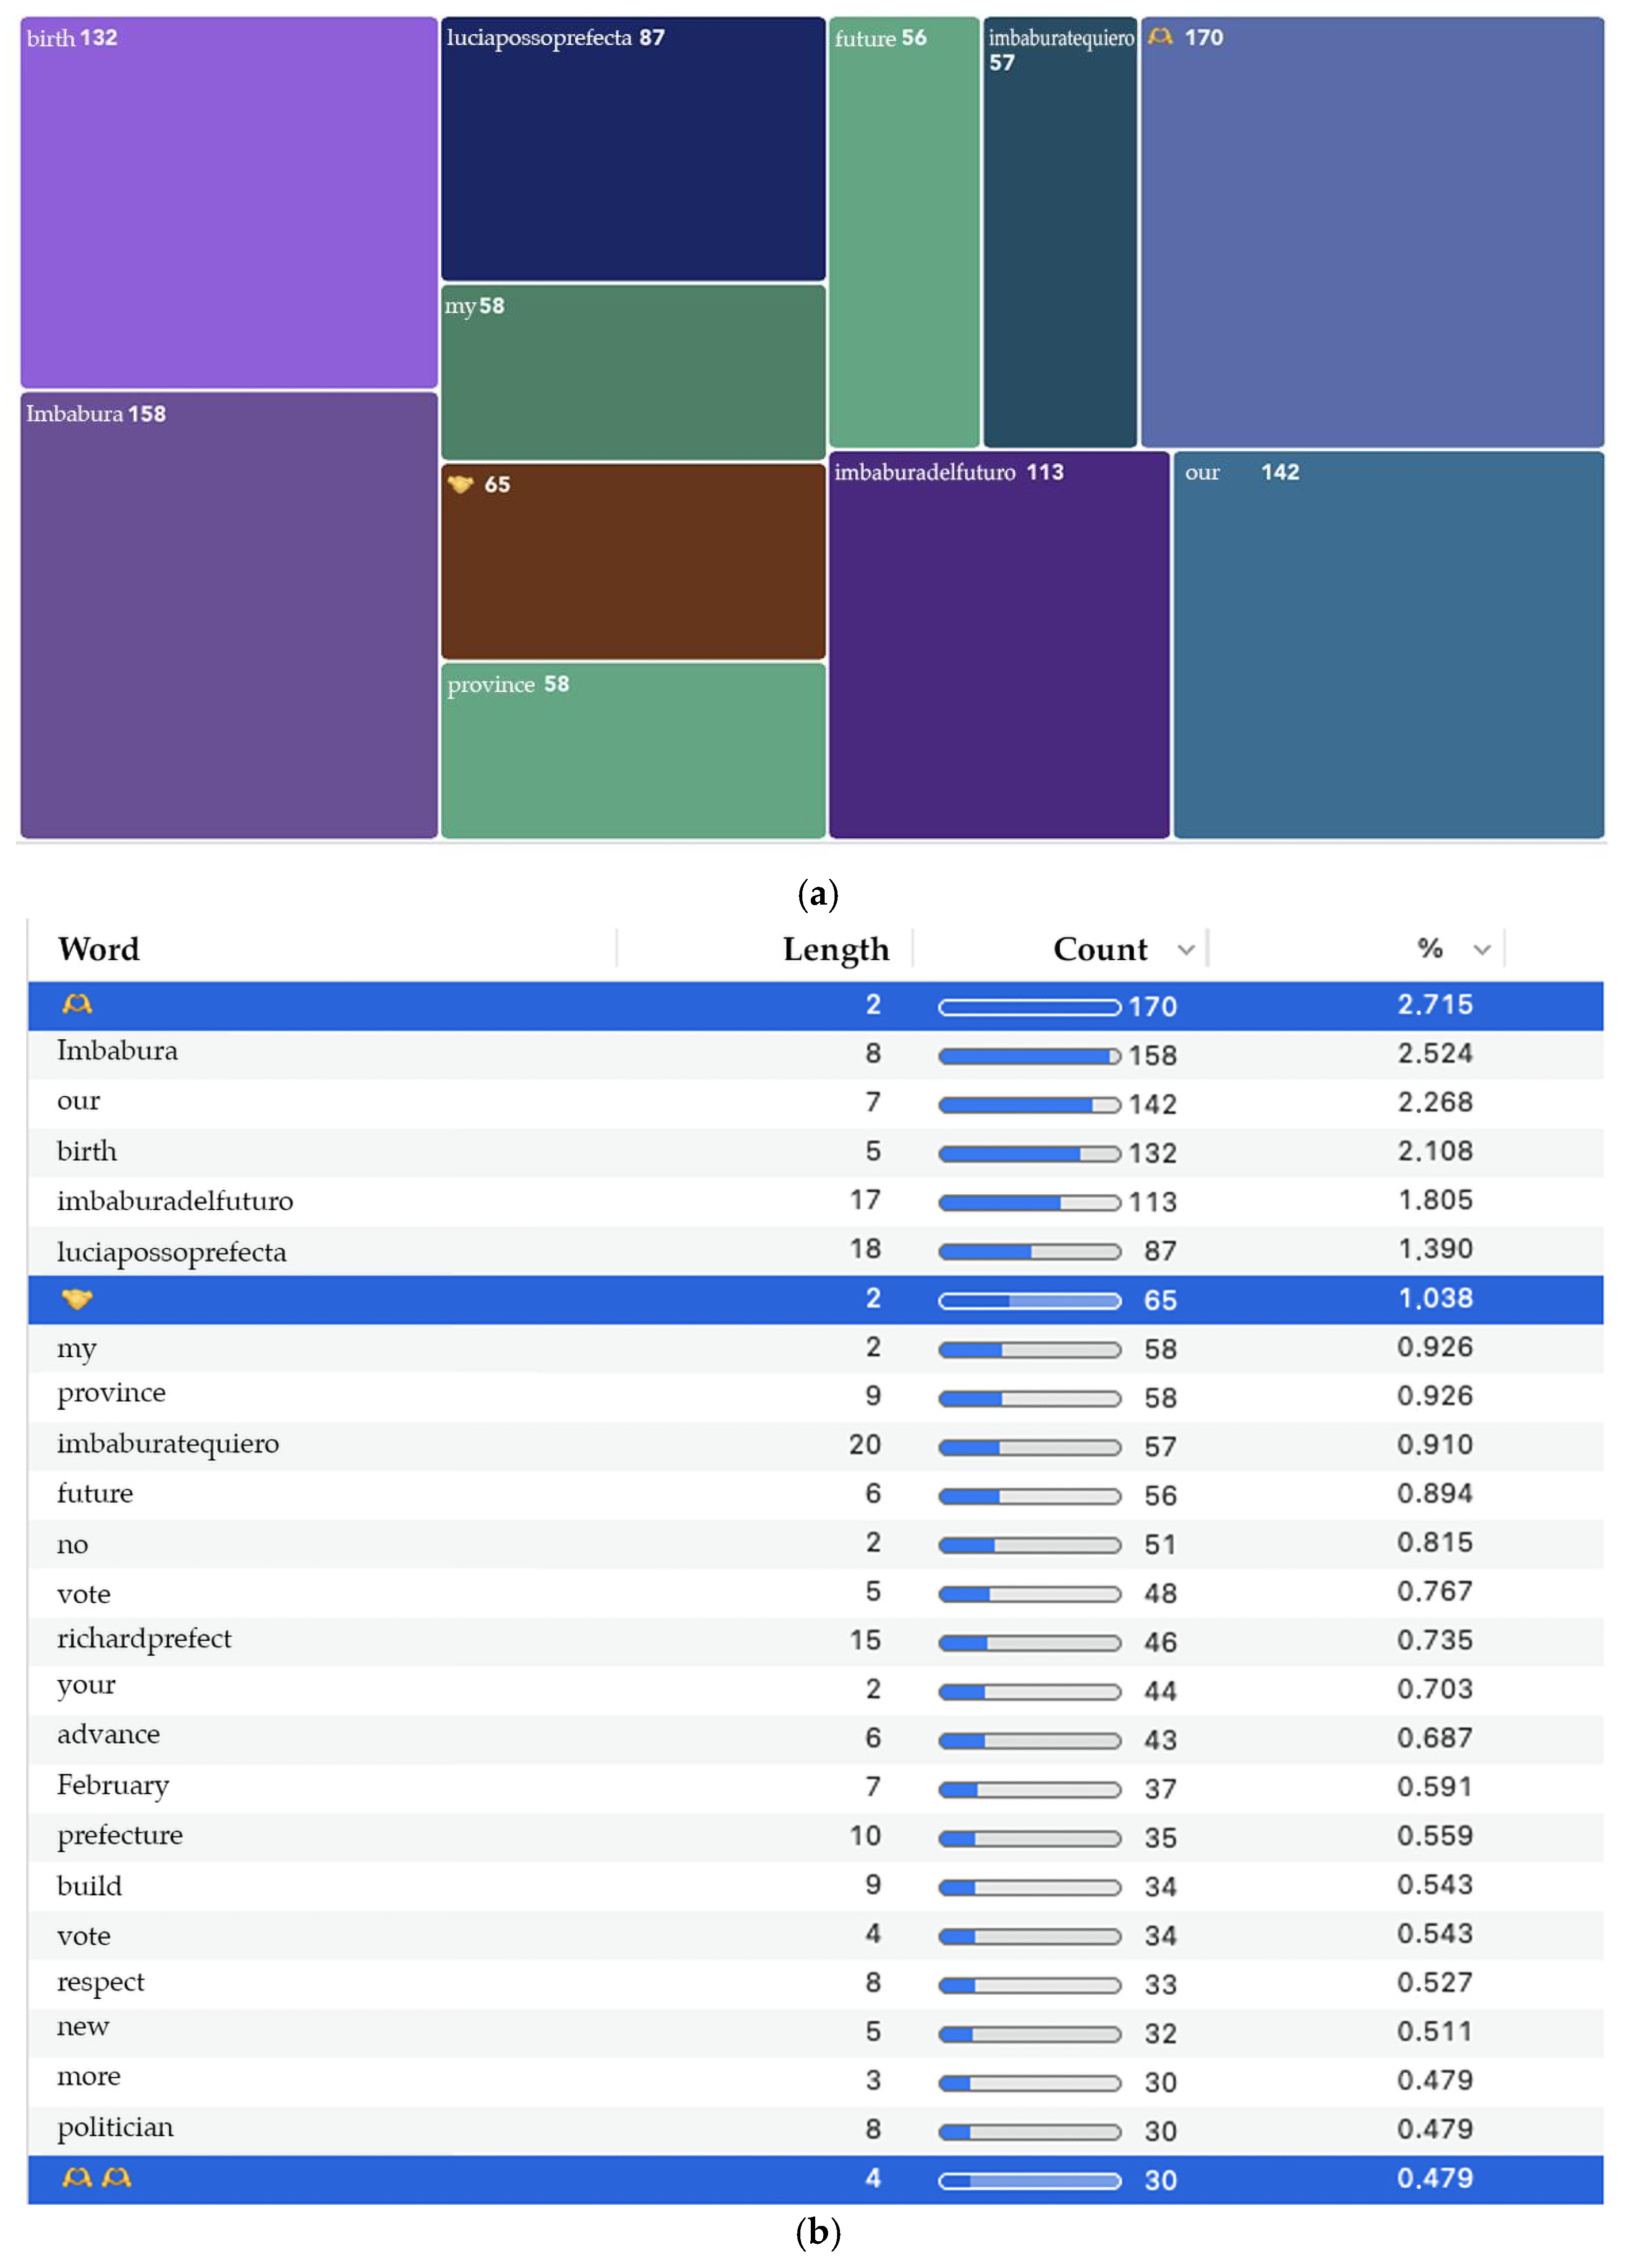Click the count bar for richardprefect
This screenshot has height=2268, width=1625.
pyautogui.click(x=1028, y=1643)
